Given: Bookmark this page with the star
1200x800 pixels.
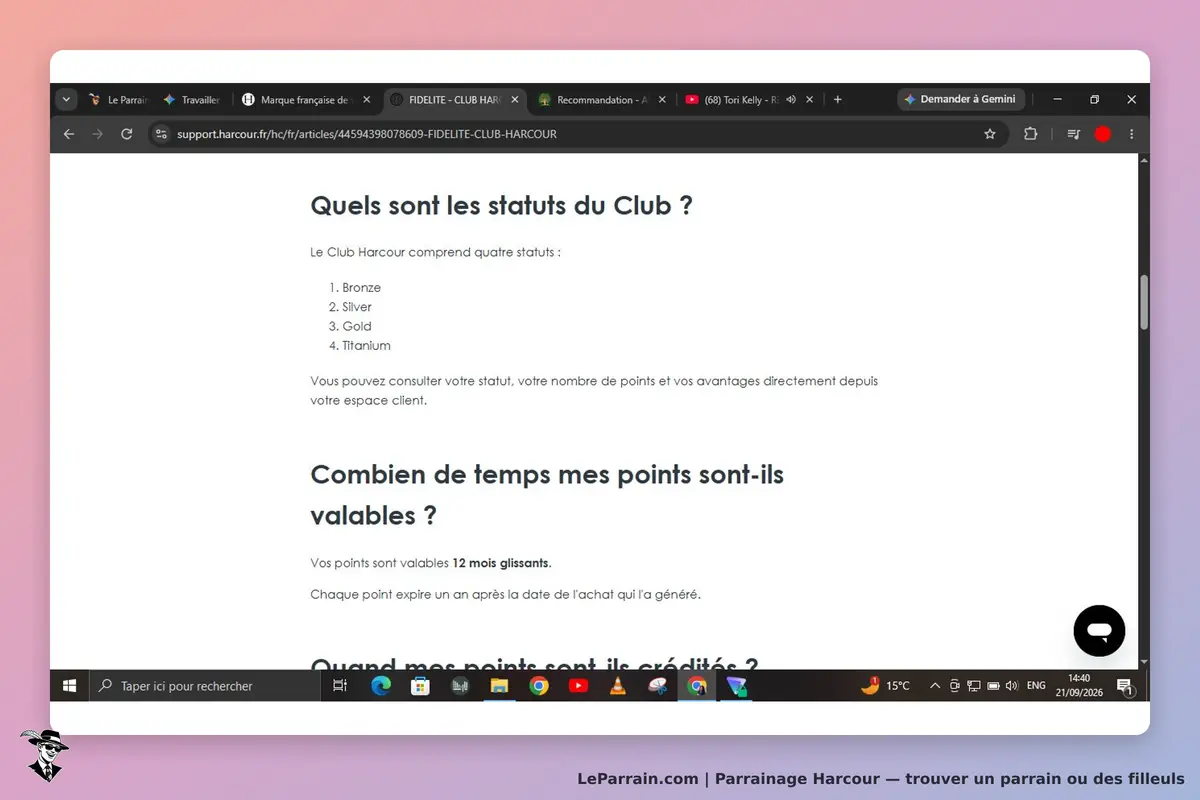Looking at the screenshot, I should tap(990, 134).
